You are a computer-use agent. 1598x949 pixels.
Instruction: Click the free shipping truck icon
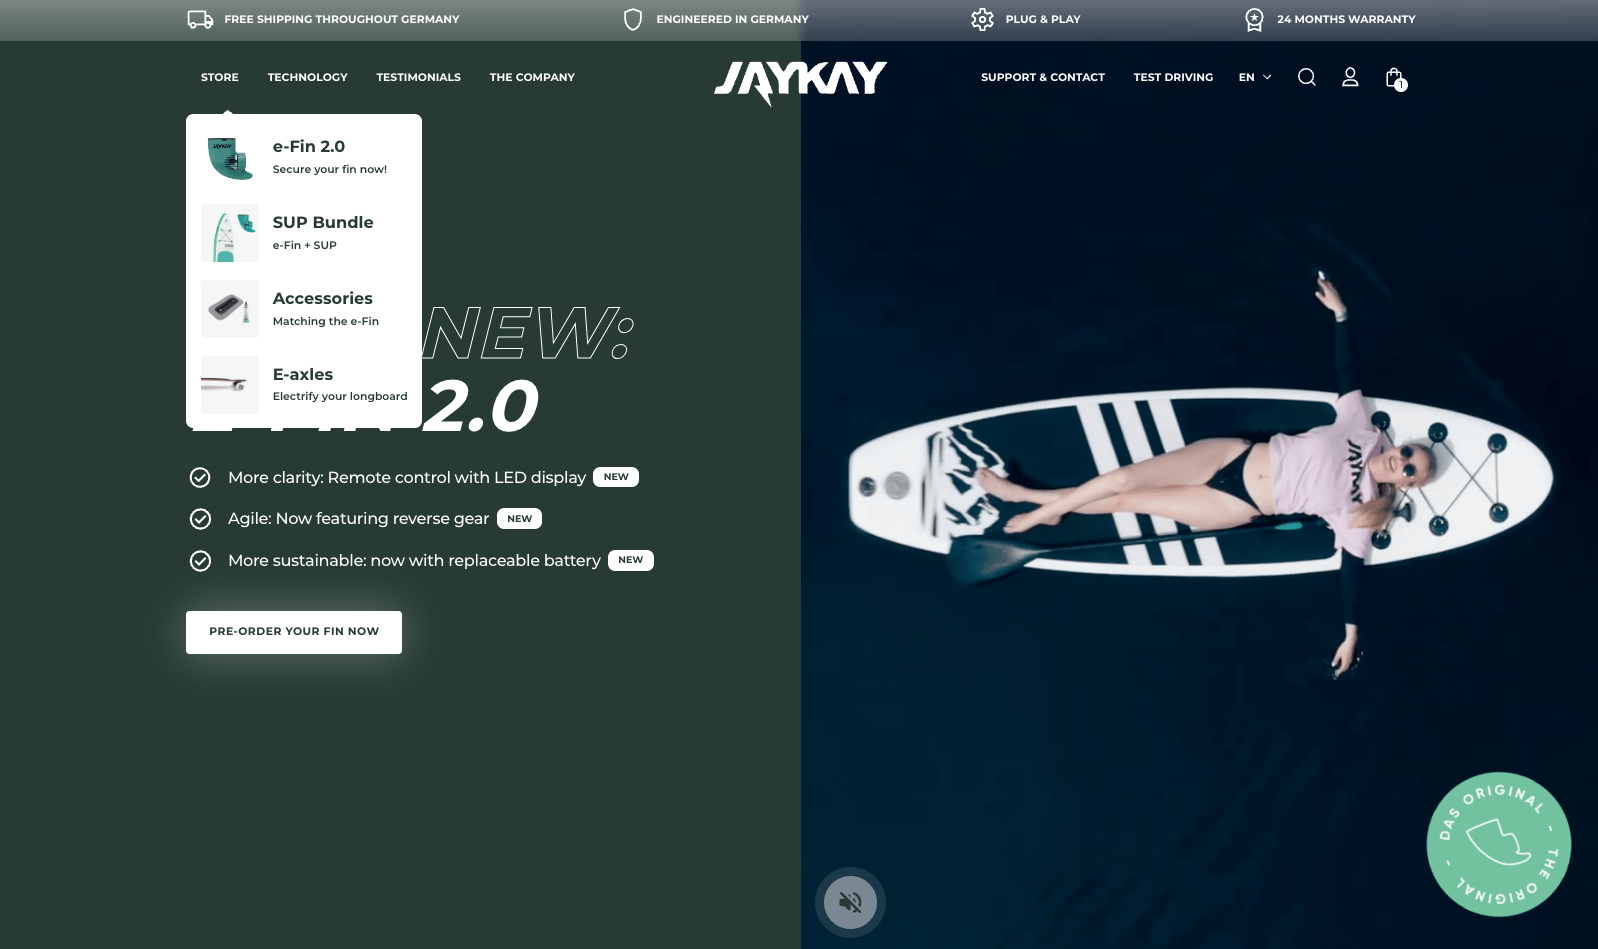(200, 19)
